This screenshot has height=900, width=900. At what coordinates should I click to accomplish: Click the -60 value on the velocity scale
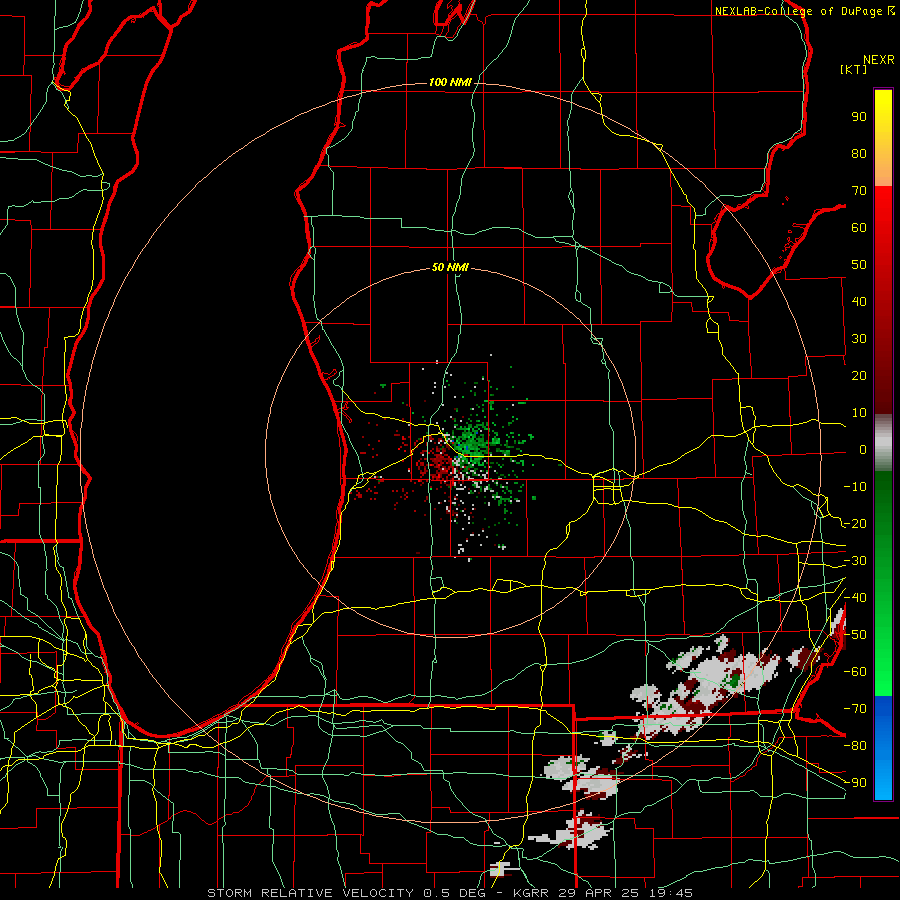point(855,672)
